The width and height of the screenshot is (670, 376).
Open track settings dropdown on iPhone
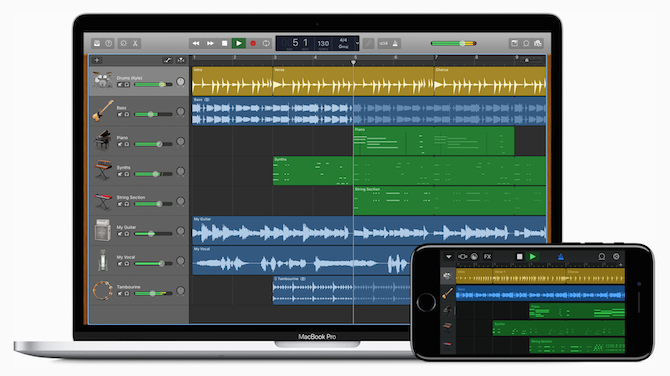pyautogui.click(x=449, y=257)
